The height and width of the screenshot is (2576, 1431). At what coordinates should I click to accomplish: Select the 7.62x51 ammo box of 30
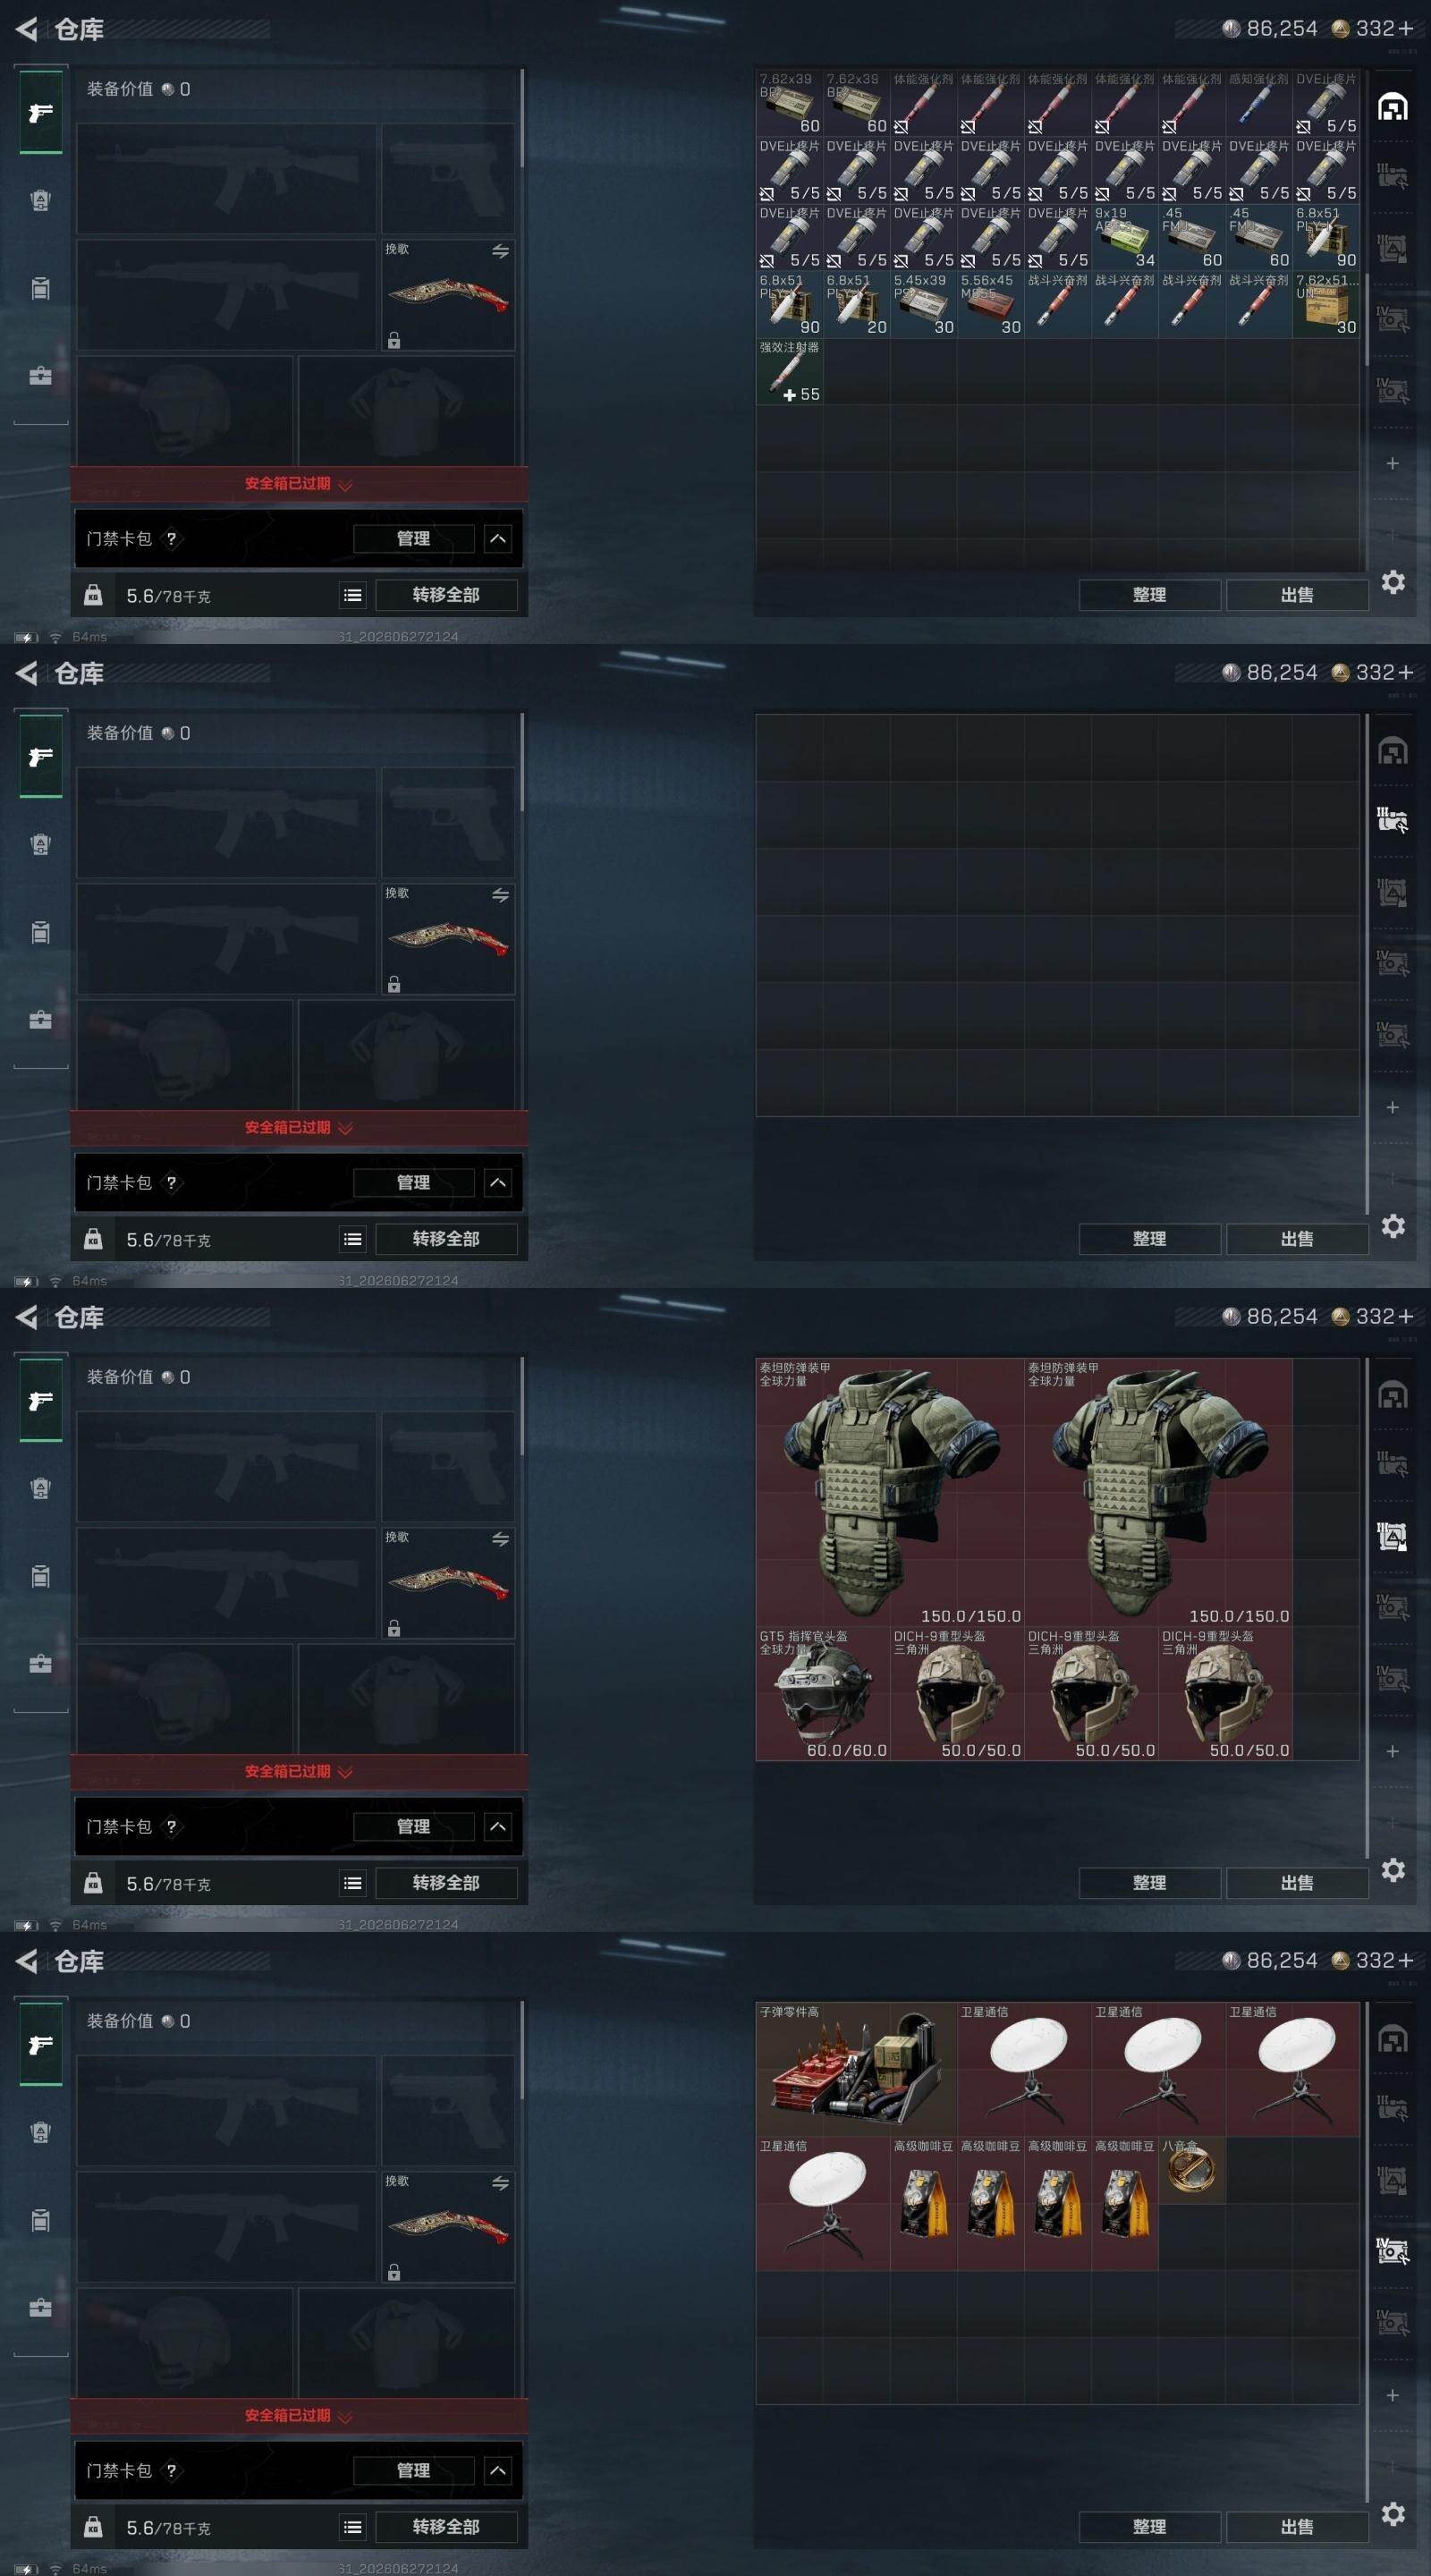tap(1326, 304)
